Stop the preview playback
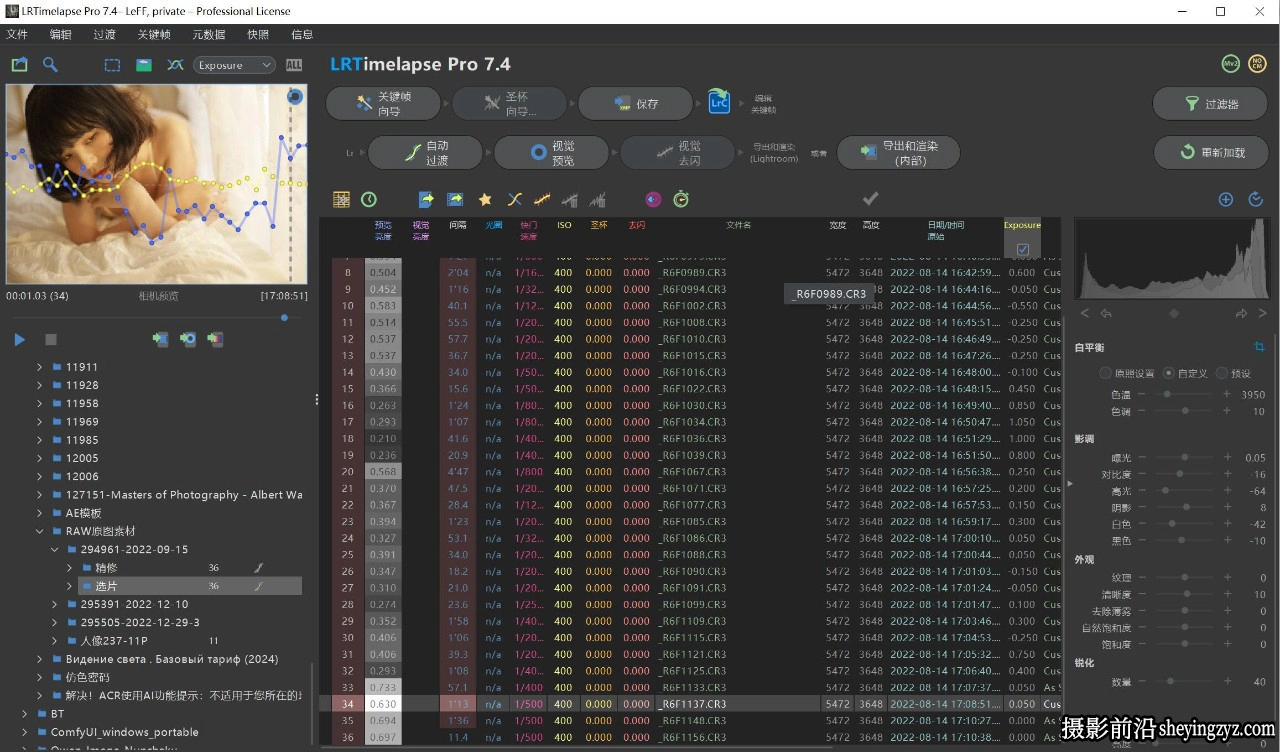1280x752 pixels. (51, 340)
